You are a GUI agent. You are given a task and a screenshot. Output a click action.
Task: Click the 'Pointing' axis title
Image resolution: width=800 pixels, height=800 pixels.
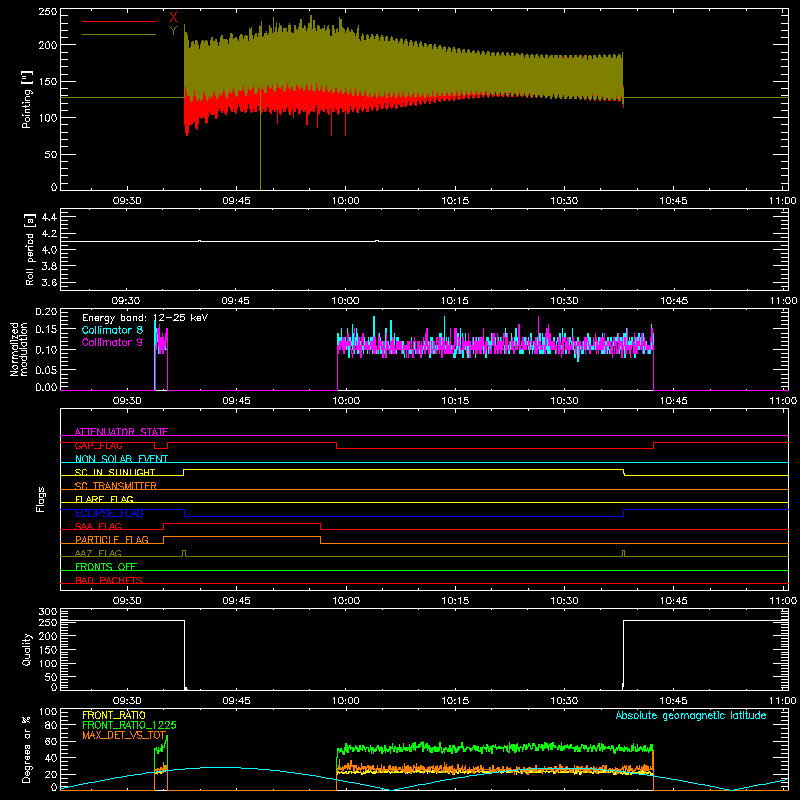[27, 100]
